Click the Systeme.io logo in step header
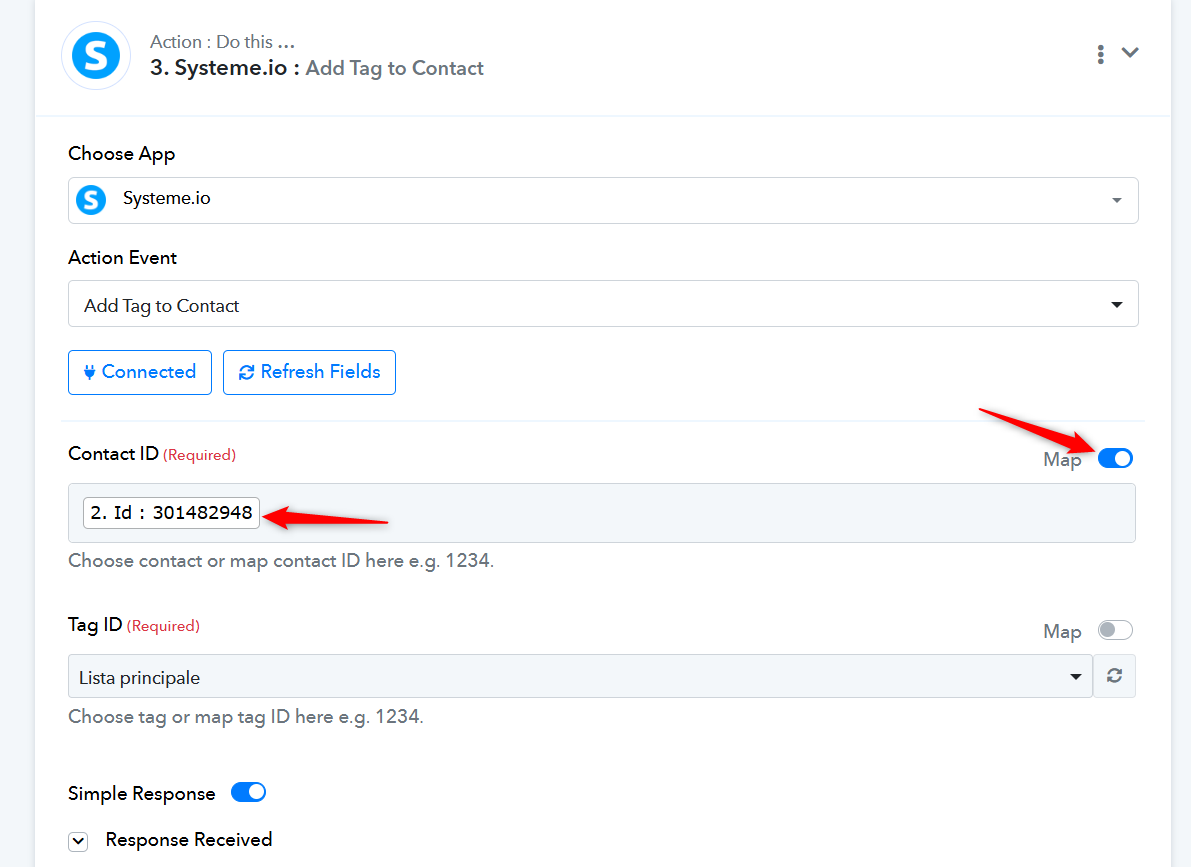 click(x=96, y=55)
